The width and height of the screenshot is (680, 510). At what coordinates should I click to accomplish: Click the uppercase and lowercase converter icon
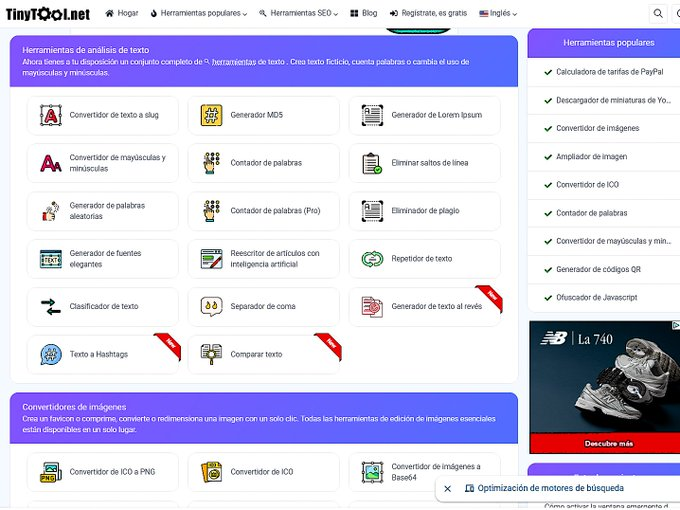(51, 163)
